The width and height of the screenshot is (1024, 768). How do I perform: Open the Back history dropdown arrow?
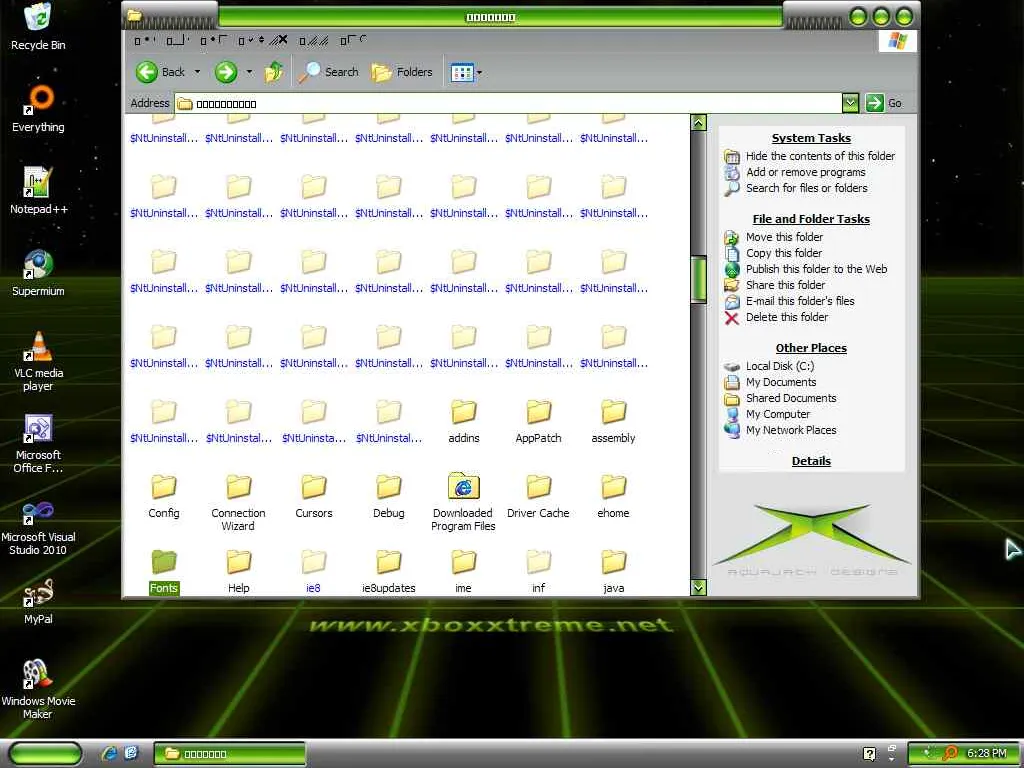coord(197,72)
